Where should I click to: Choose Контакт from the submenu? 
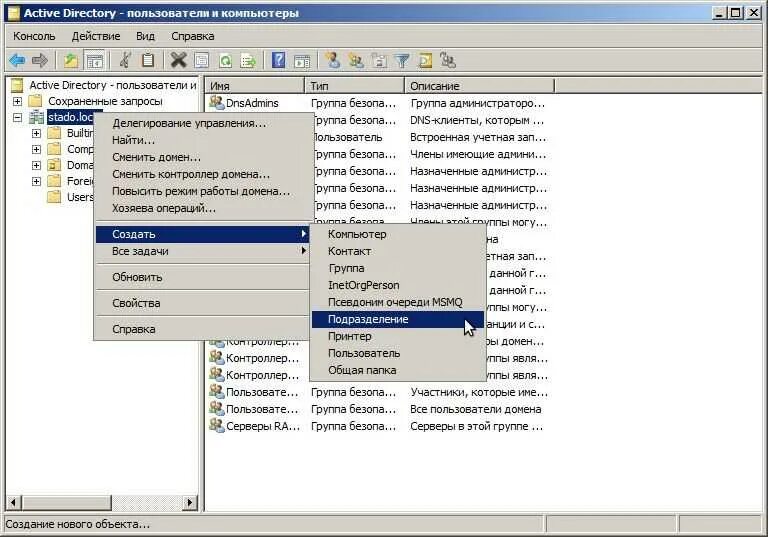click(x=398, y=251)
